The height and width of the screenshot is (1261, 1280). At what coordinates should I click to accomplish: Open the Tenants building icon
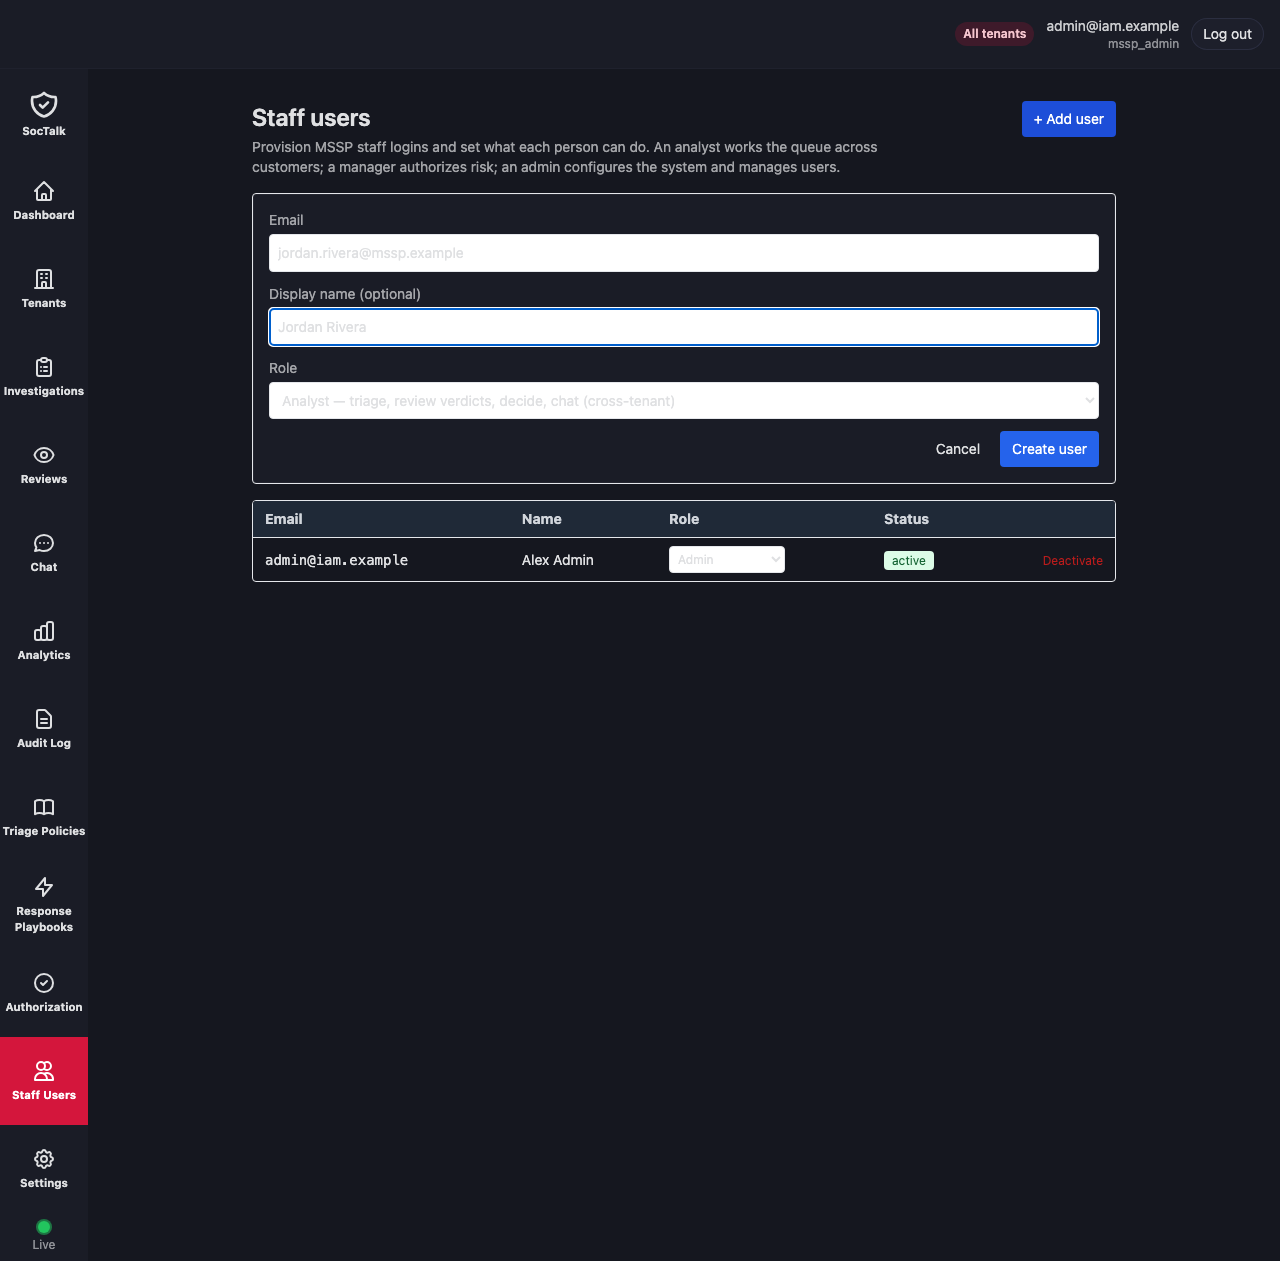pos(44,279)
